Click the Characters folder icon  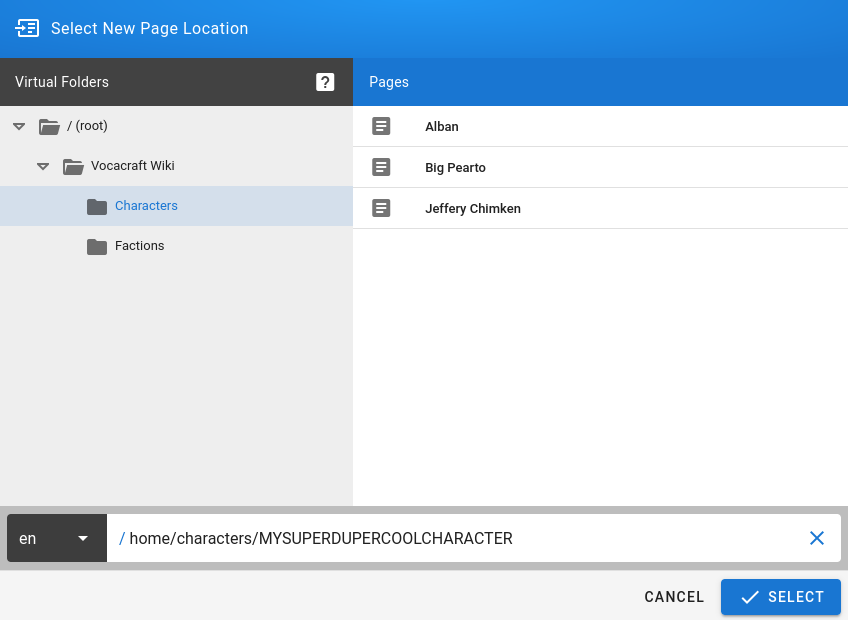(97, 206)
